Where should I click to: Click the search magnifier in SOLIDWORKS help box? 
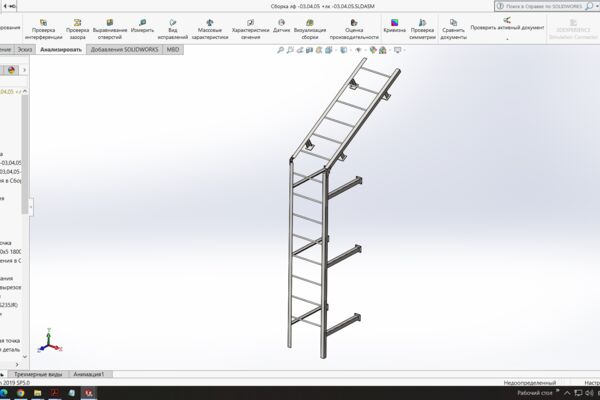click(589, 6)
